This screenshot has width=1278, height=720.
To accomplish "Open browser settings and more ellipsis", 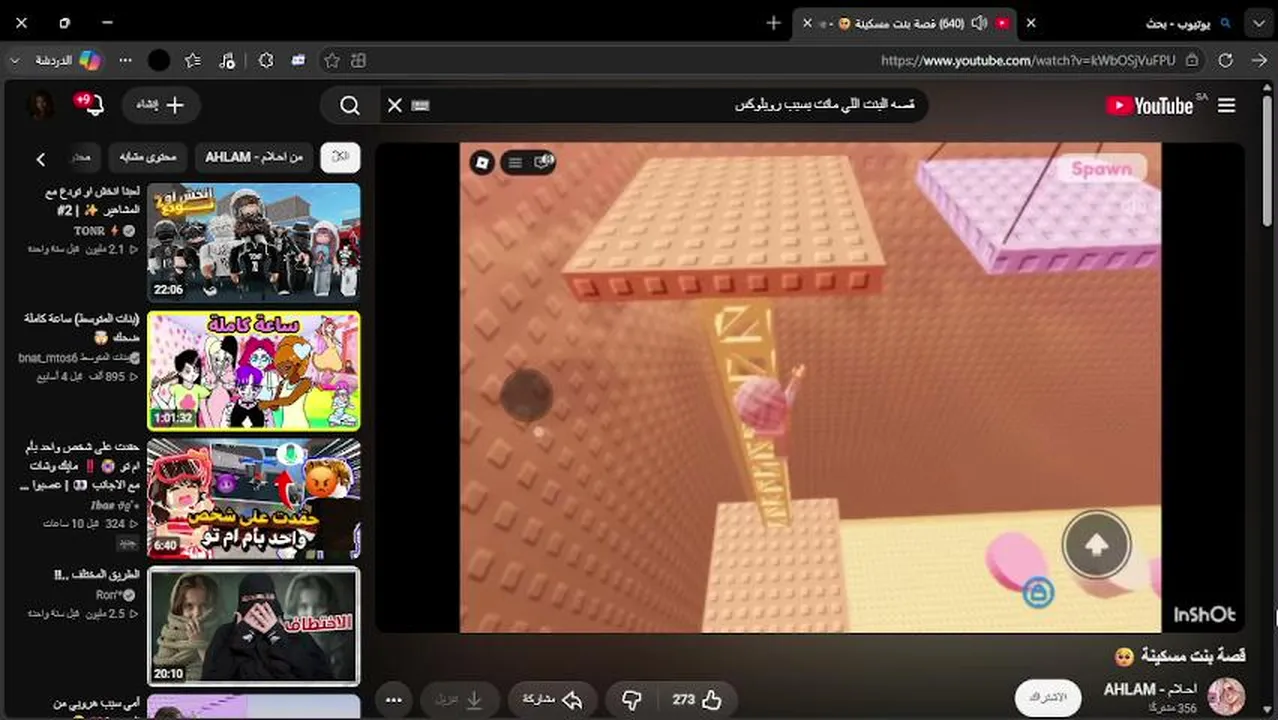I will click(125, 61).
